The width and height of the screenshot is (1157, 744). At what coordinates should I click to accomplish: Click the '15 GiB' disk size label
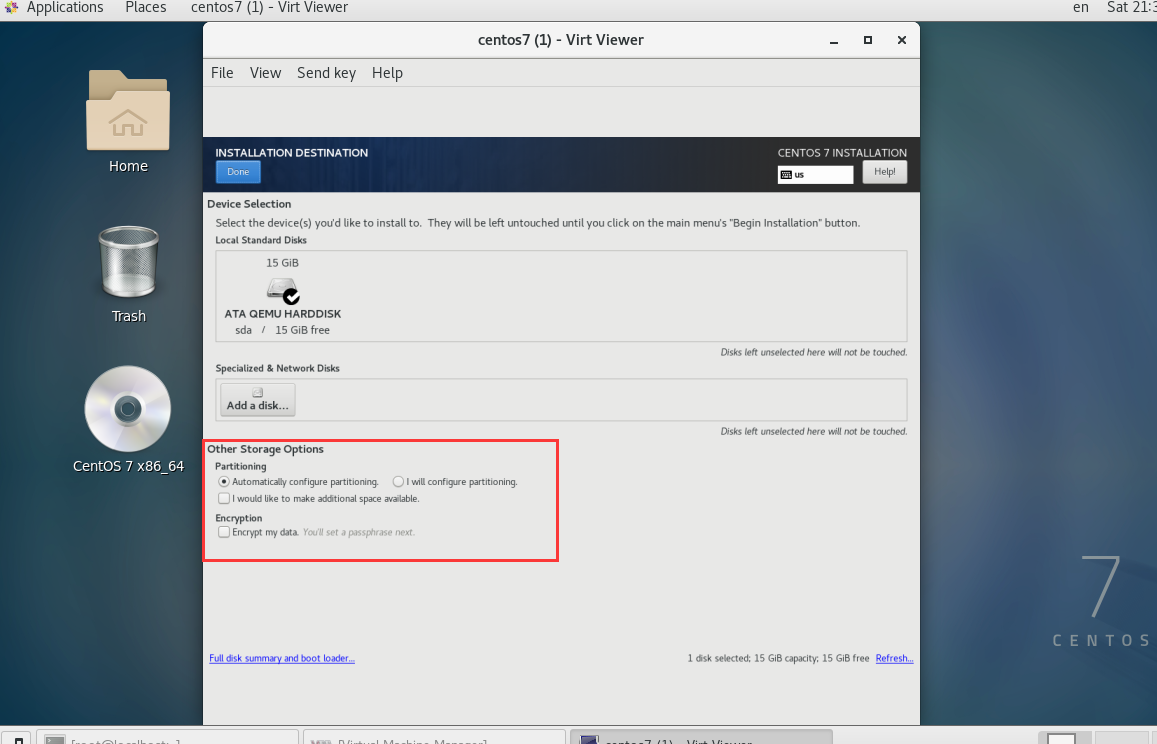(x=283, y=263)
